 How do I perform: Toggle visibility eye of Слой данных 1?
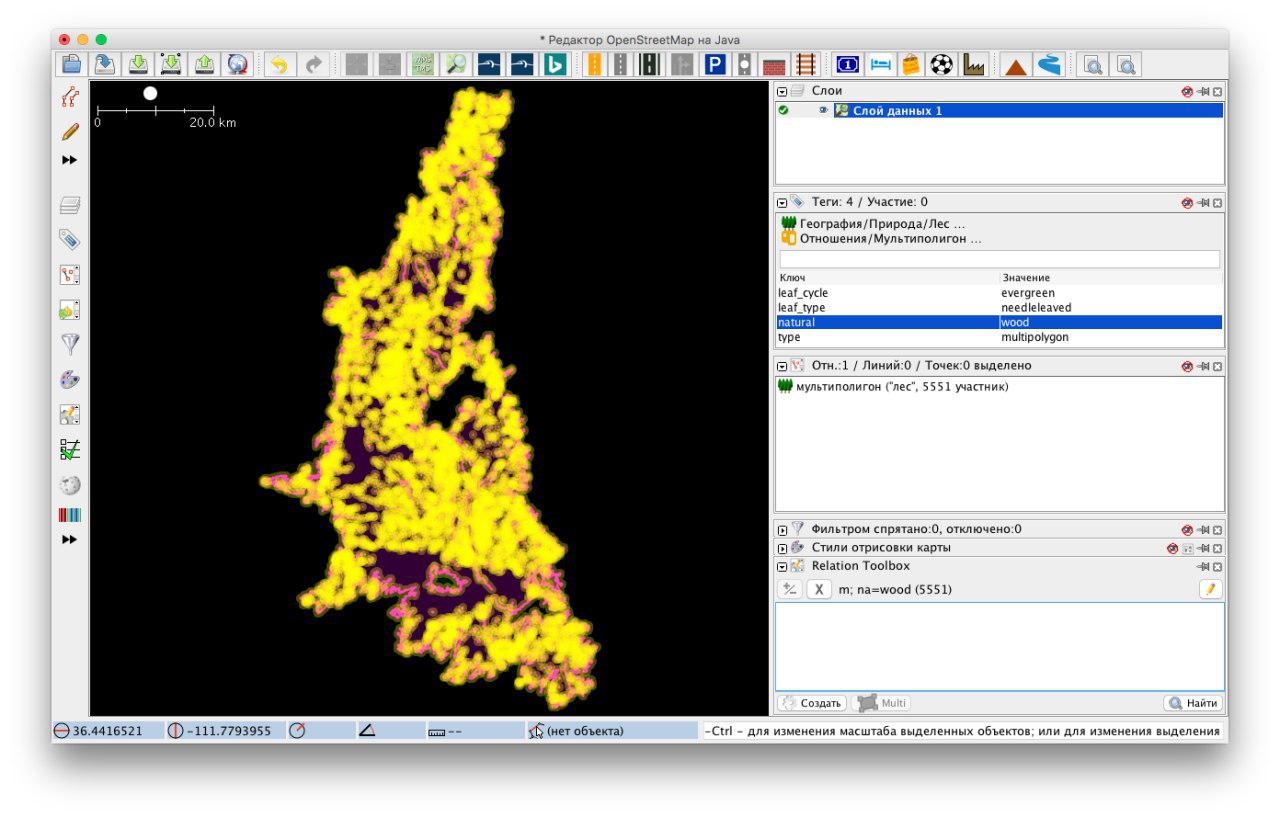[823, 111]
